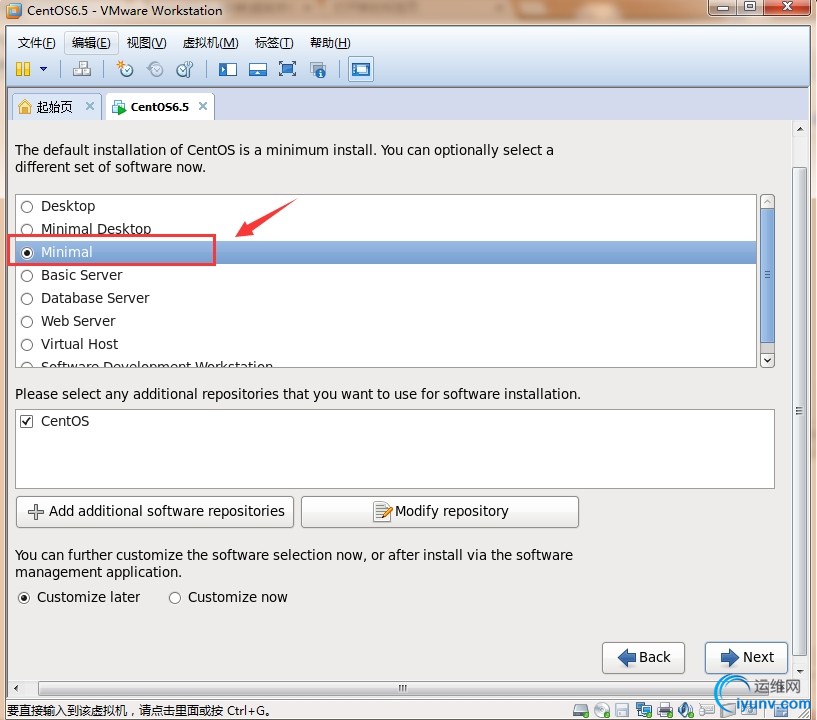
Task: Click the Modify repository button
Action: (440, 512)
